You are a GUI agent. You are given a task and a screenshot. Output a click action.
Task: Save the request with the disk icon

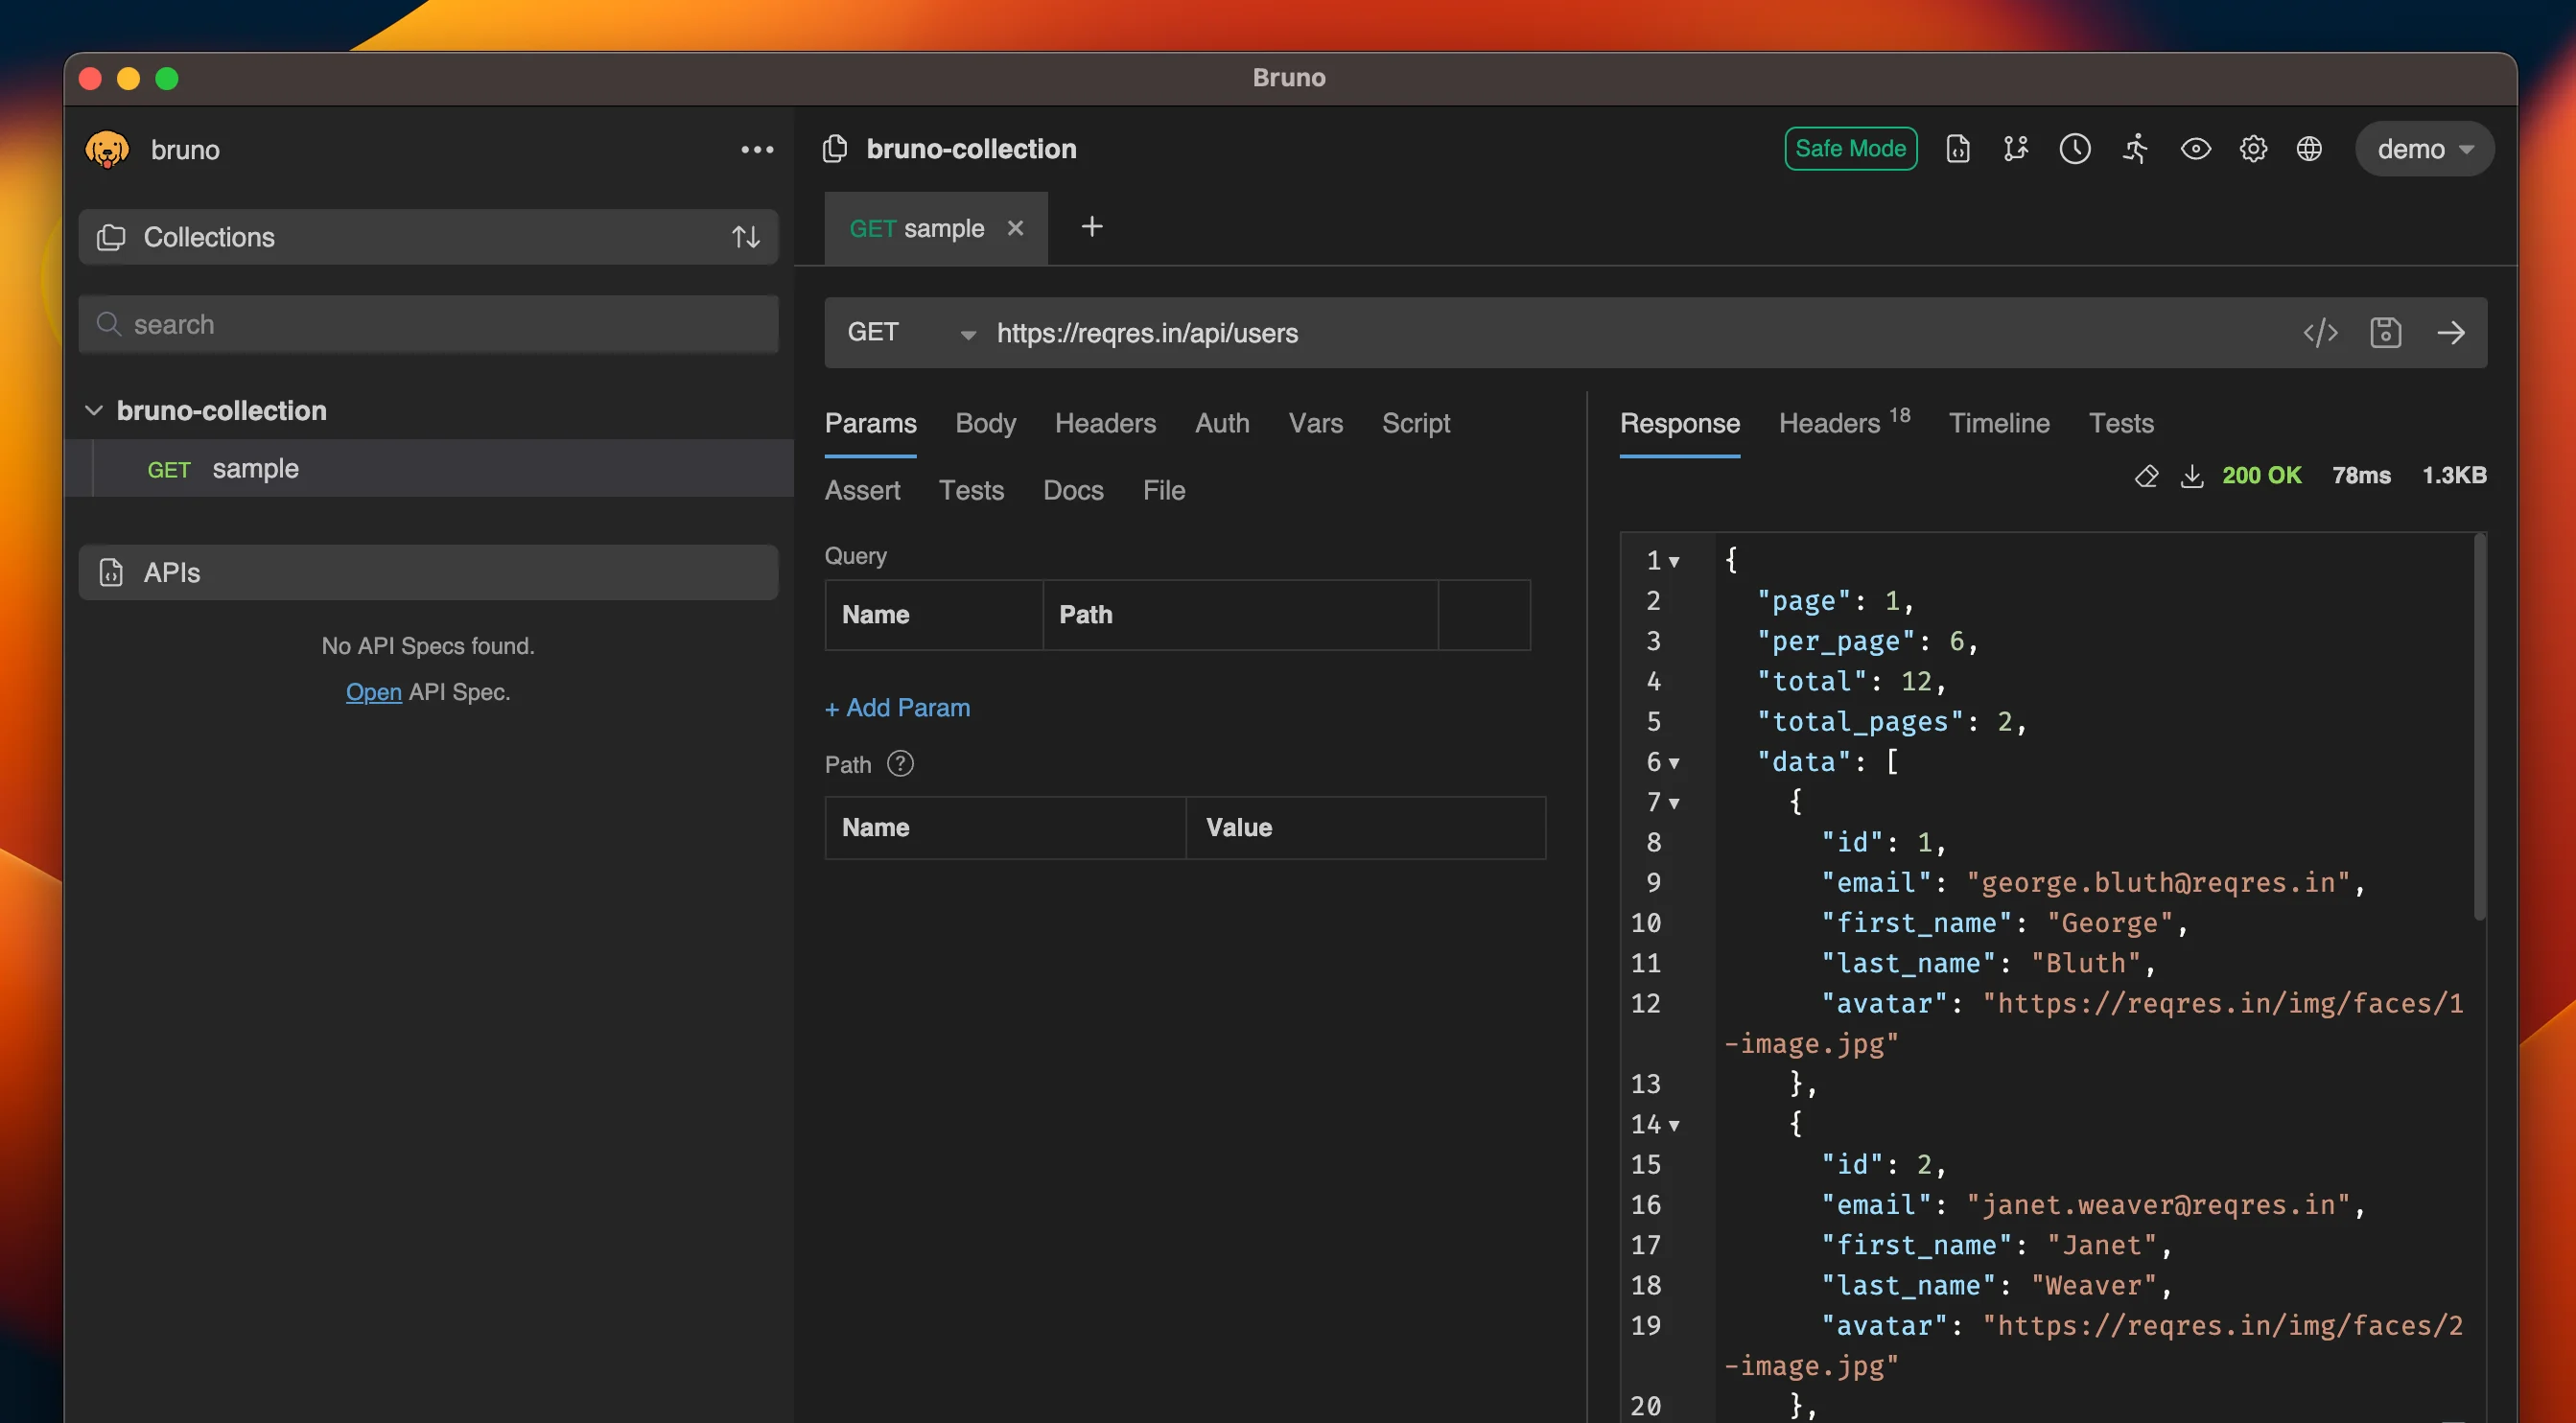pos(2386,332)
